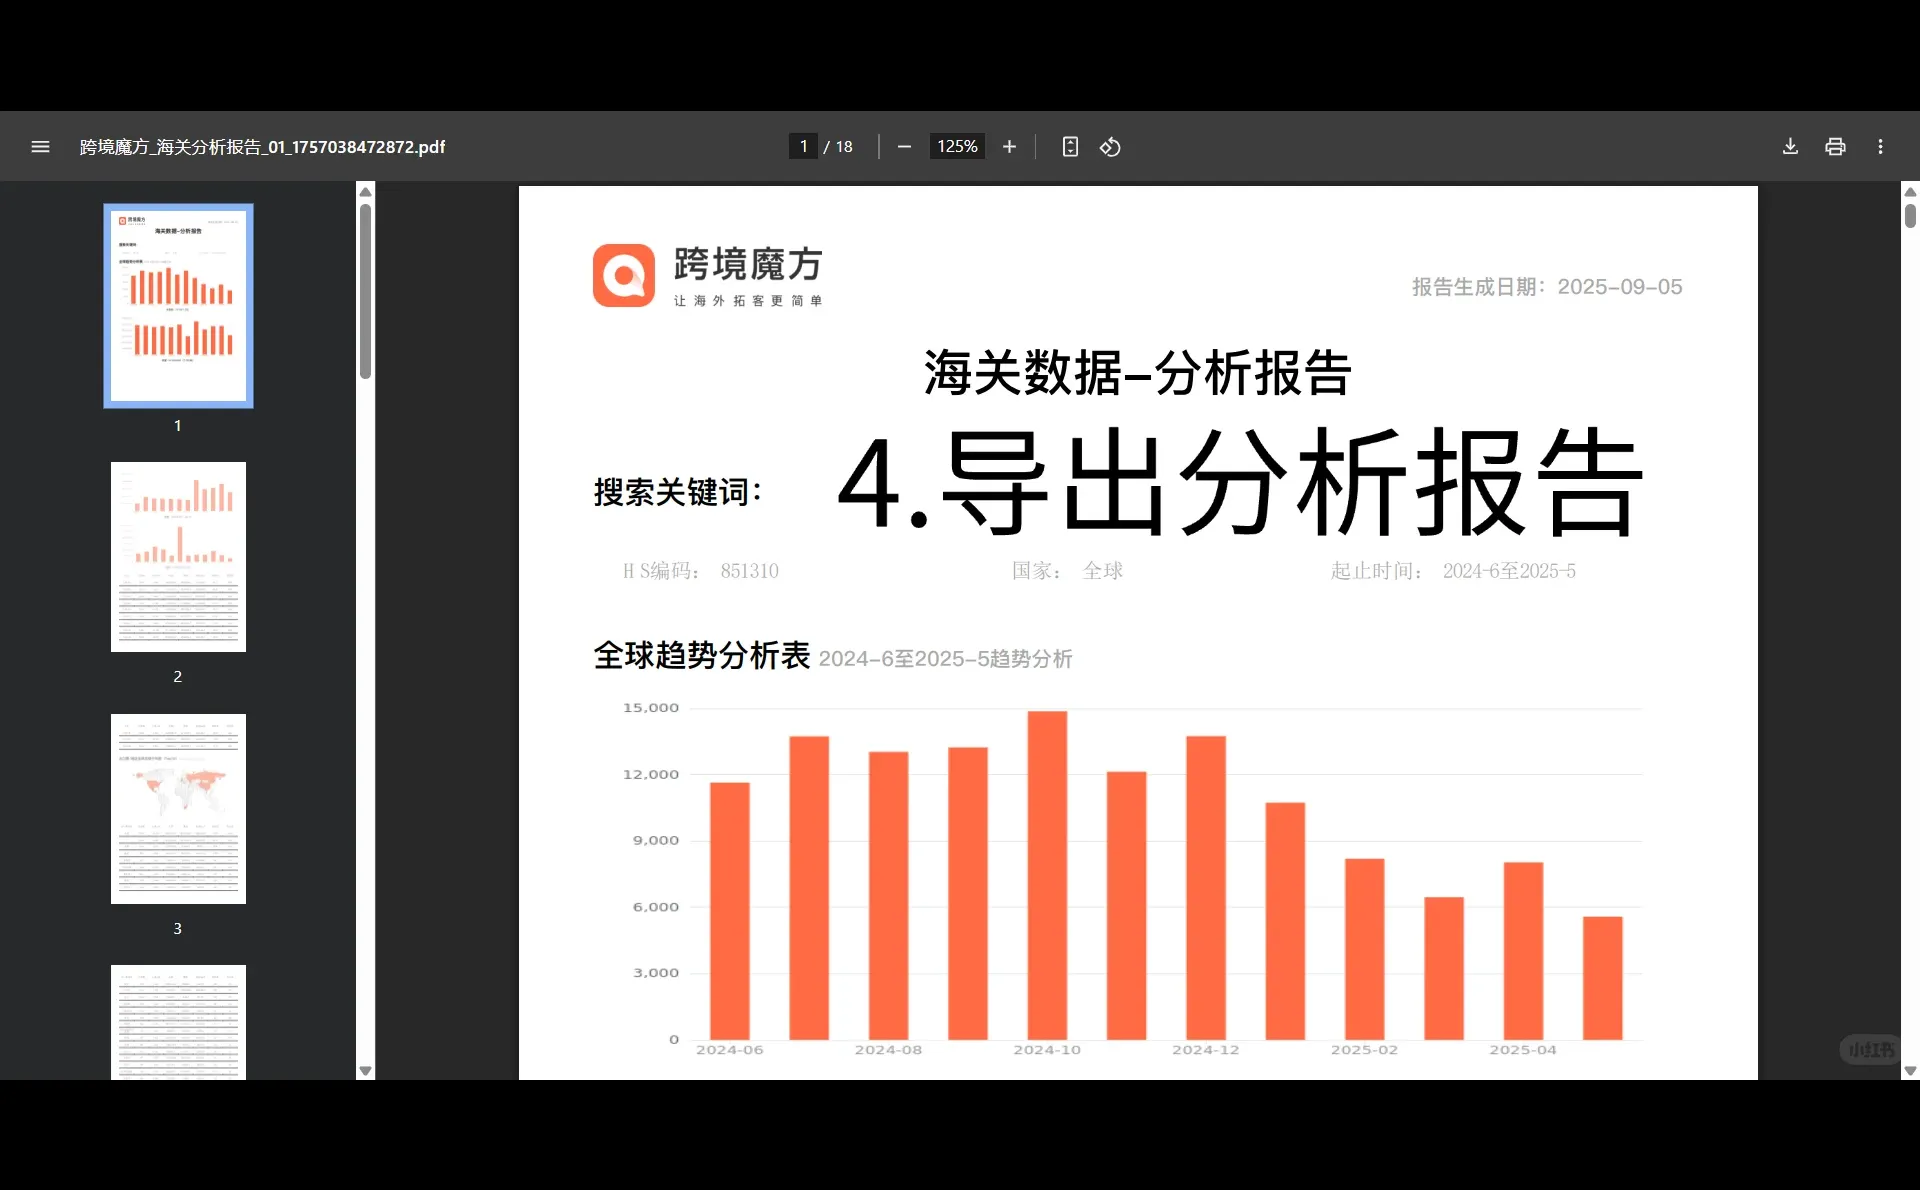Zoom in using the plus icon

(1009, 146)
